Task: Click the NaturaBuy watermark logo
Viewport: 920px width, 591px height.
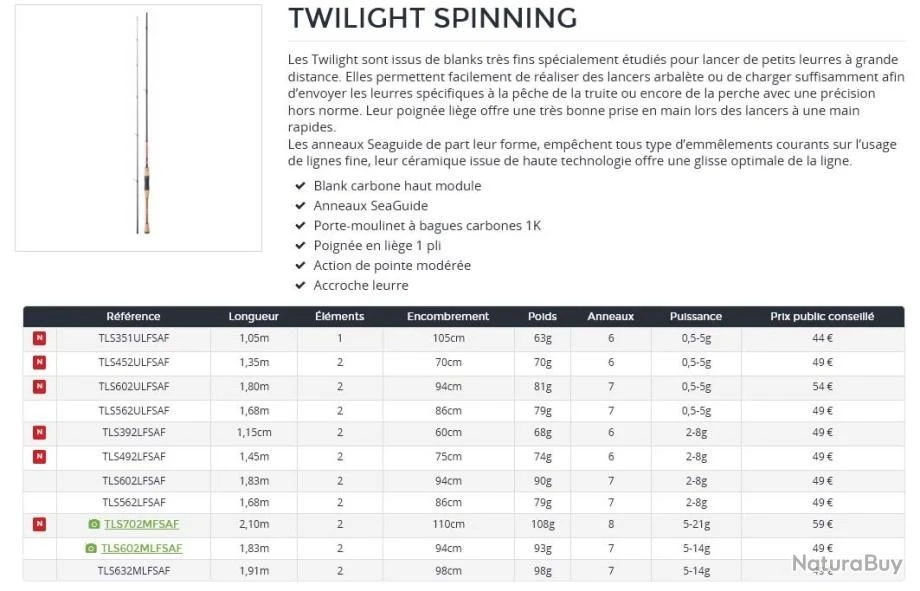Action: [x=847, y=564]
